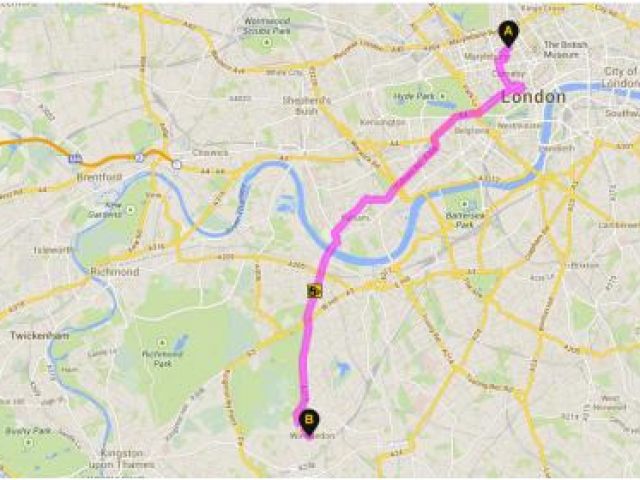
Task: Select the Twickenham place label
Action: 40,336
